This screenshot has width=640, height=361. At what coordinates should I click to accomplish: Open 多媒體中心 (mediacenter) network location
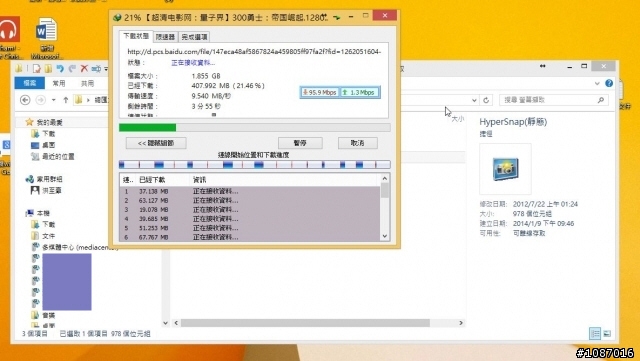click(x=74, y=247)
